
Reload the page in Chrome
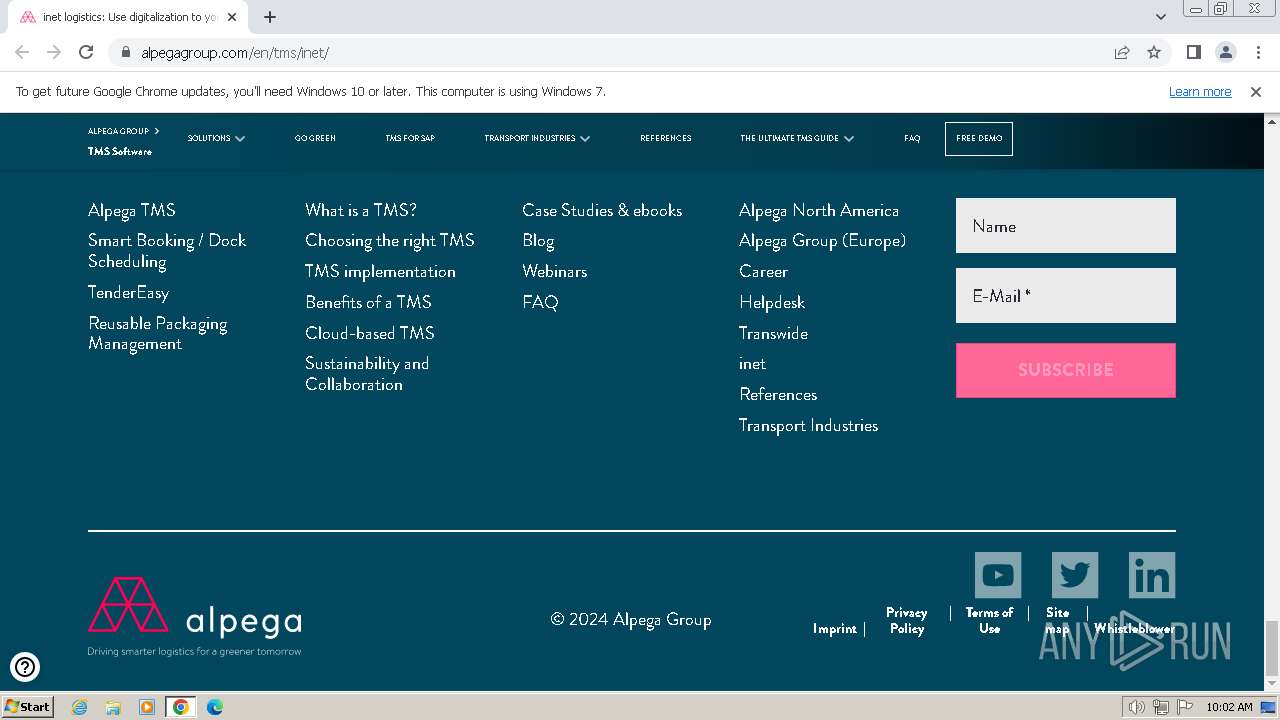pyautogui.click(x=86, y=52)
